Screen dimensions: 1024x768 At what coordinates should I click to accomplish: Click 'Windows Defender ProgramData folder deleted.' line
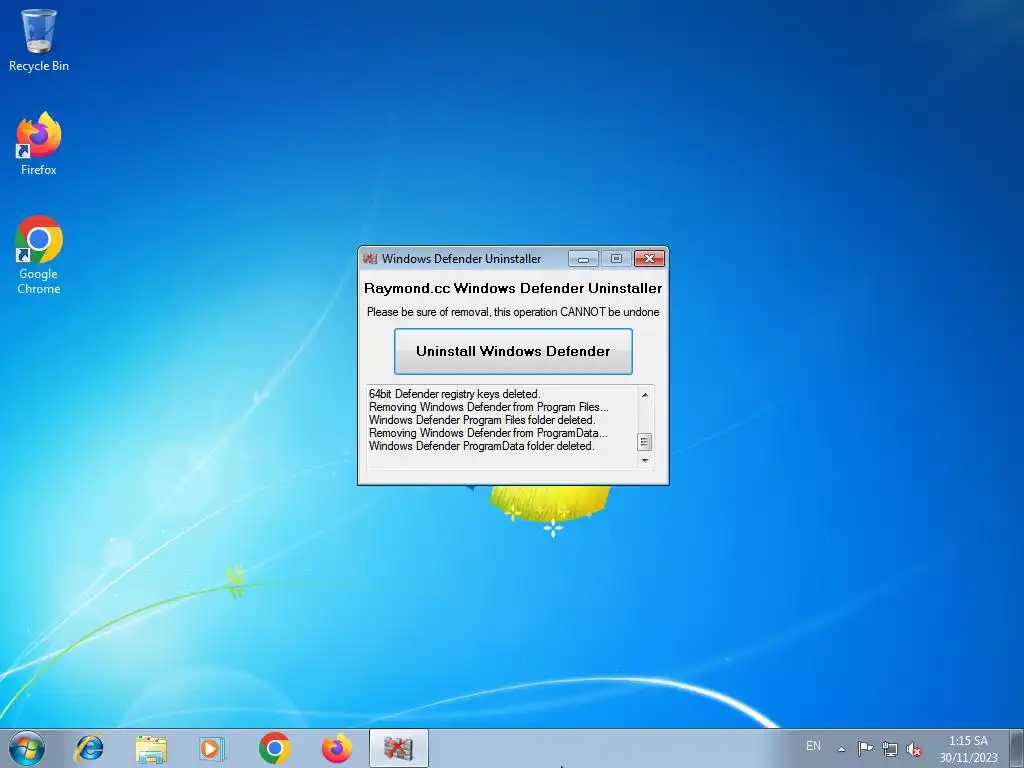coord(482,446)
